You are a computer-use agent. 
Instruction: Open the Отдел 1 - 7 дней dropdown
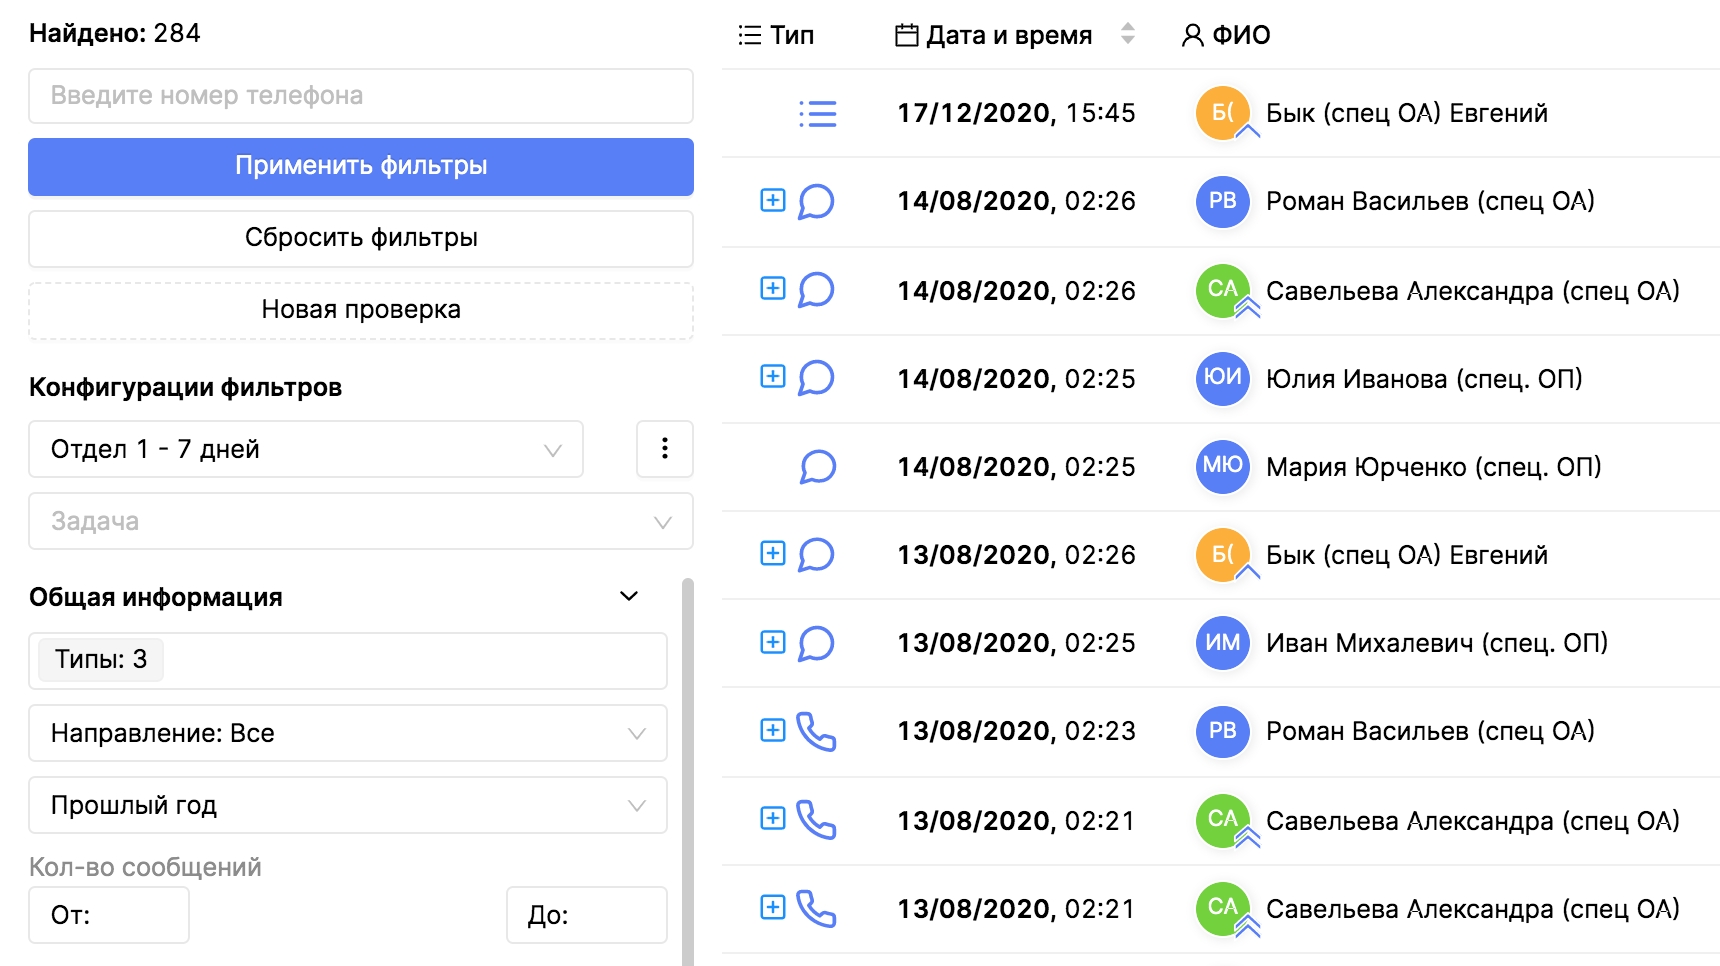[306, 449]
